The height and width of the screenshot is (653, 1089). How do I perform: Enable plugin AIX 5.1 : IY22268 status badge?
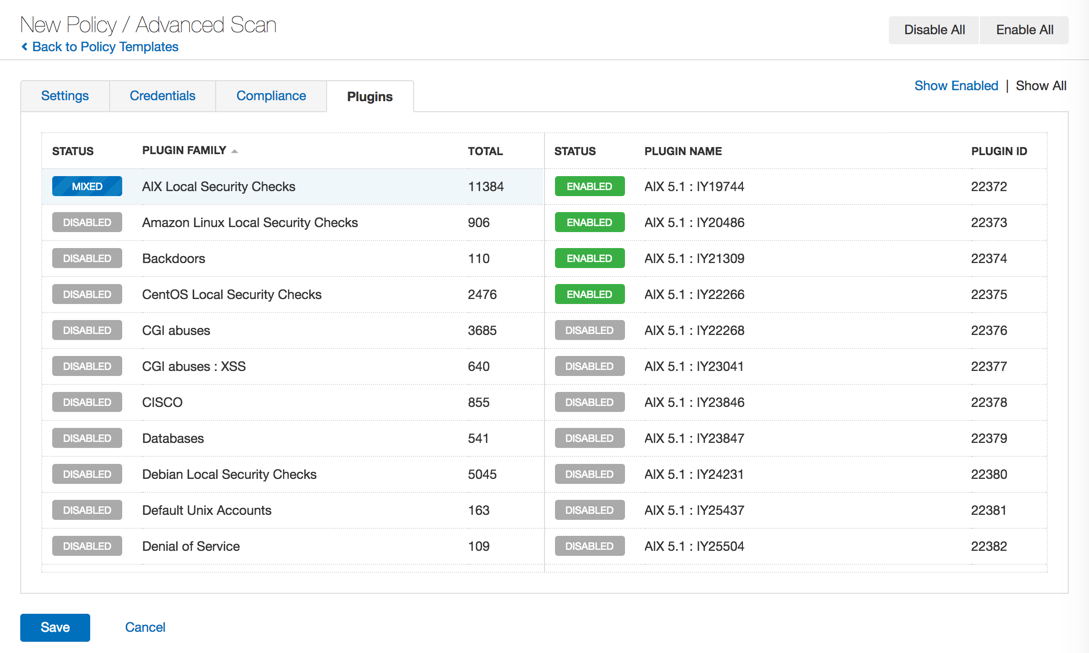click(589, 330)
